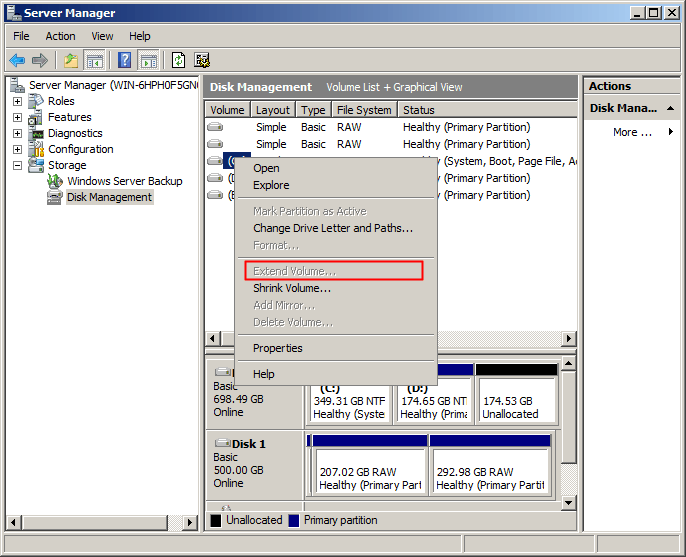Click the Disk Management tree icon
This screenshot has height=557, width=686.
click(x=55, y=197)
